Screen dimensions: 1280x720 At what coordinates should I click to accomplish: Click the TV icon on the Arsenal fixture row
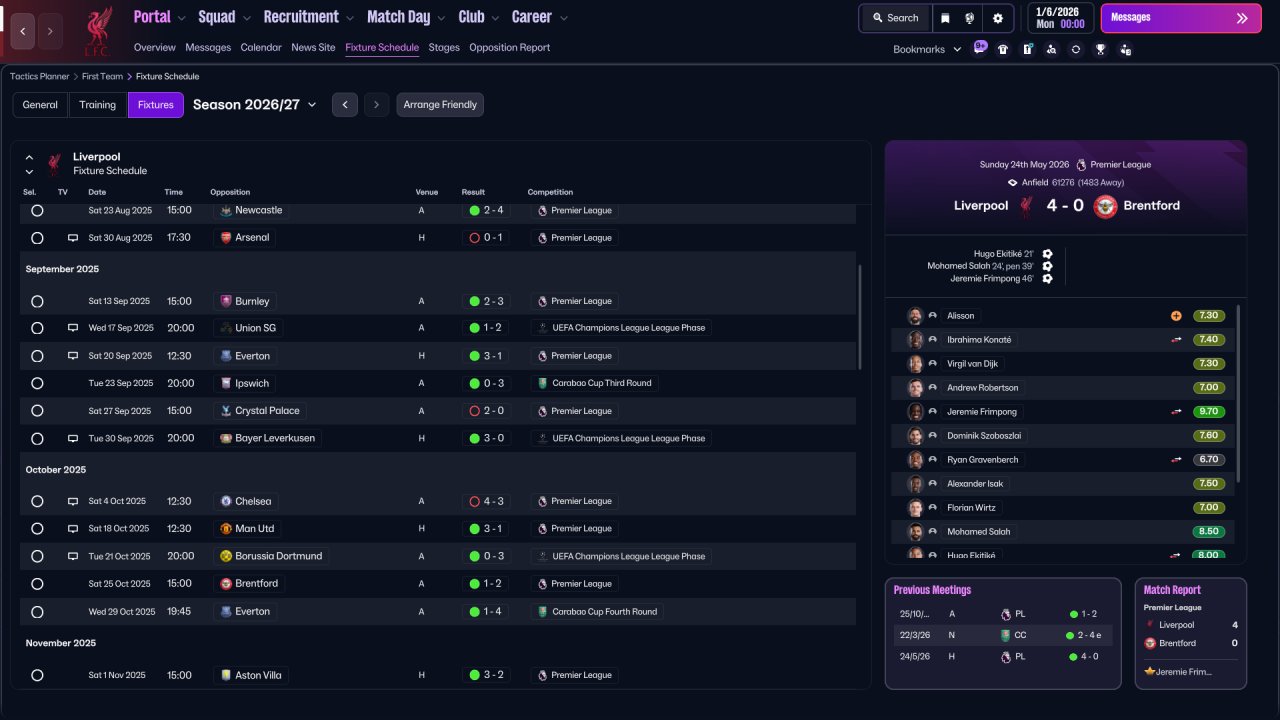coord(73,238)
